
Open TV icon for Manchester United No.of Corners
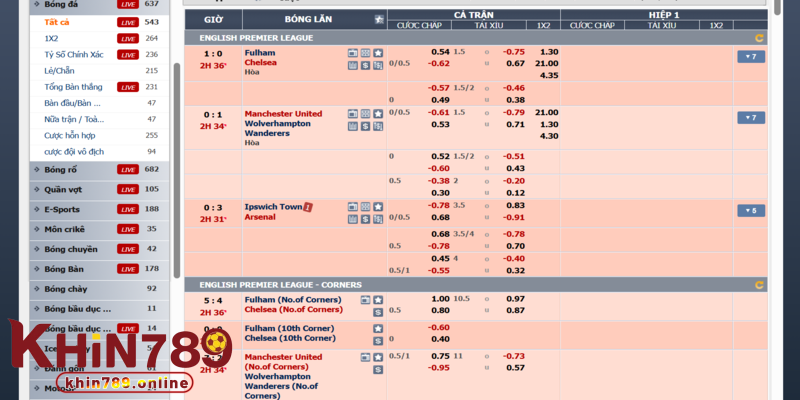pos(365,357)
